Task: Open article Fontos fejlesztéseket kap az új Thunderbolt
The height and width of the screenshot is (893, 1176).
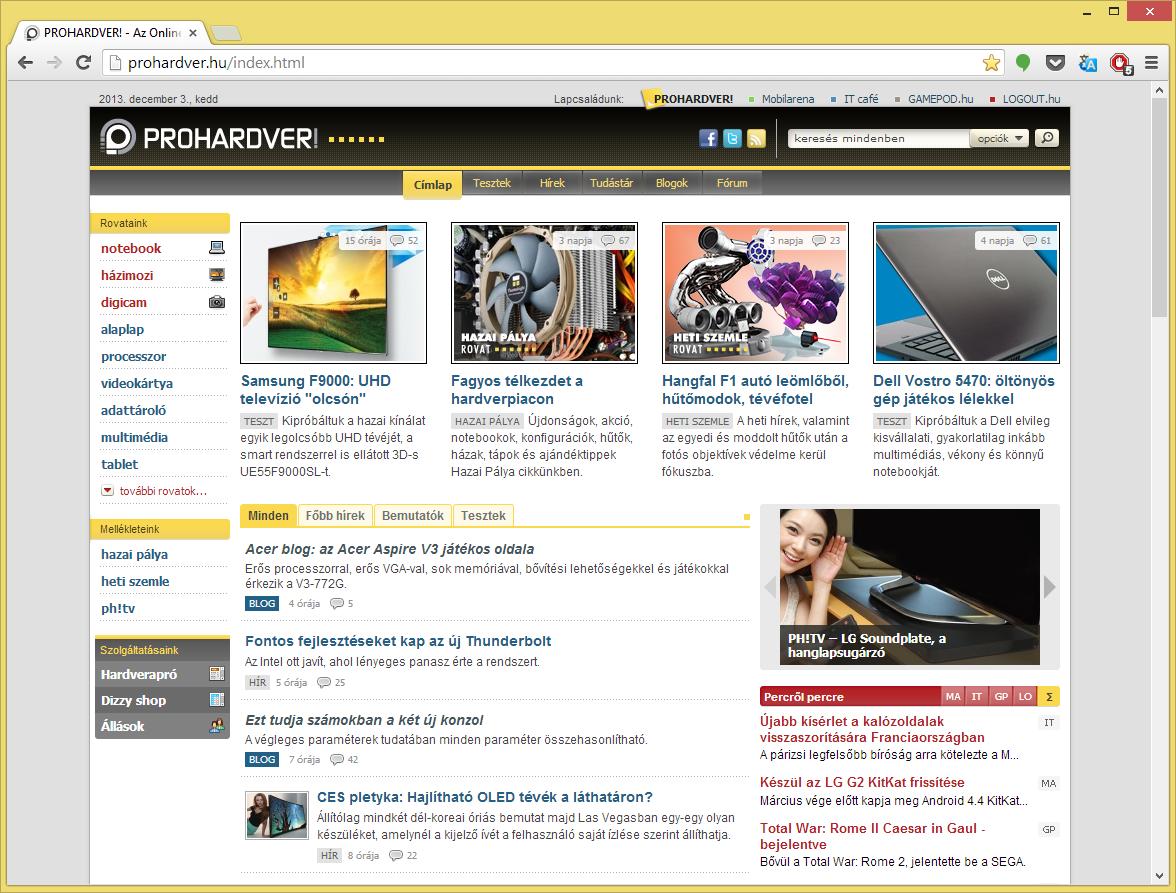Action: [398, 642]
